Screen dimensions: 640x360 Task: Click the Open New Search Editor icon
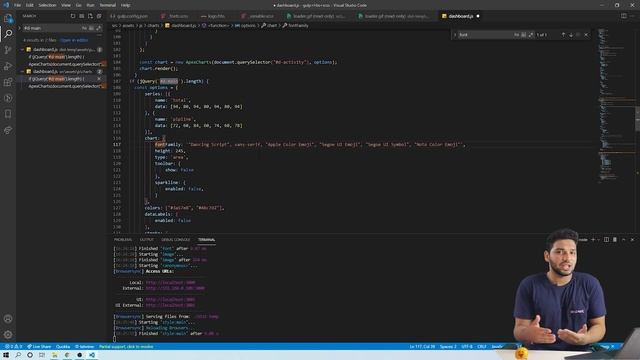(x=90, y=16)
